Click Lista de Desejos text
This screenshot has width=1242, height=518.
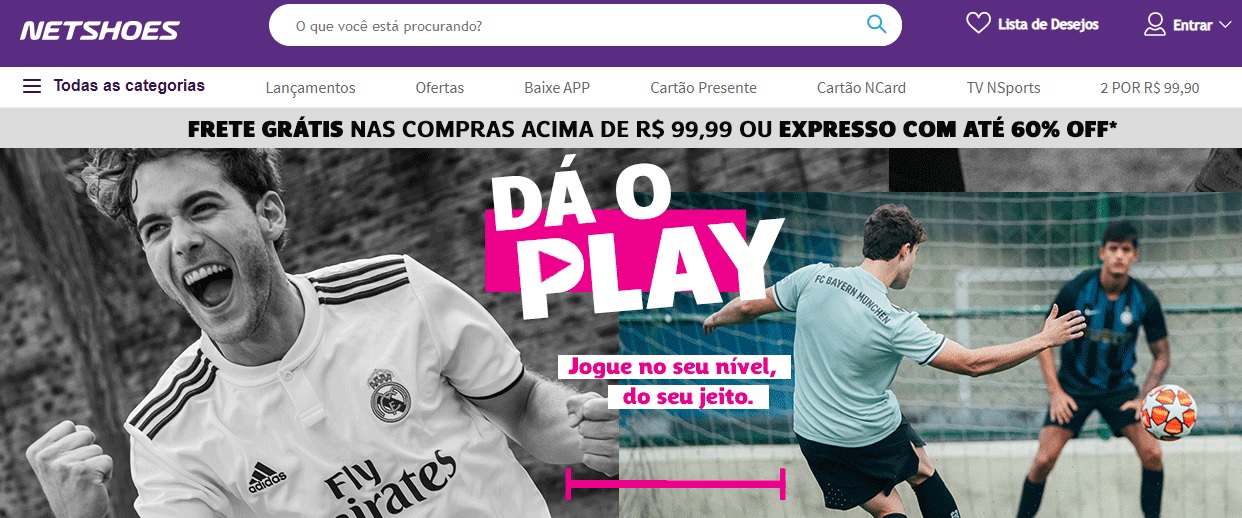(1048, 24)
